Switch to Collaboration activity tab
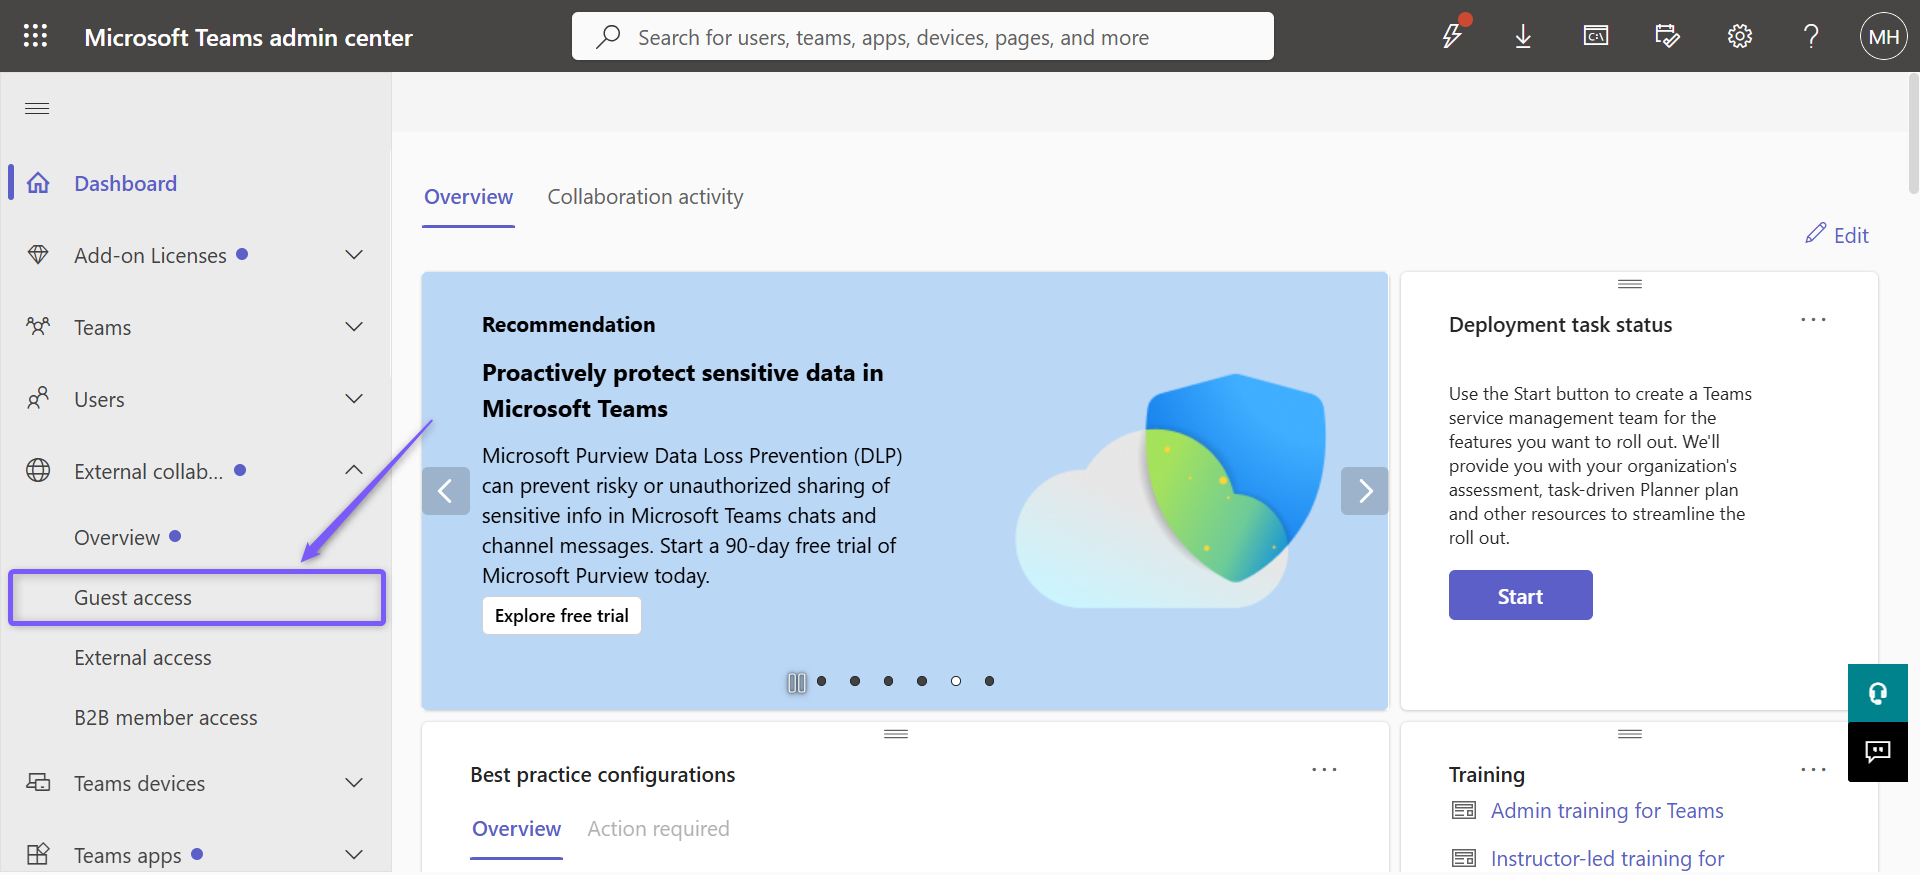This screenshot has width=1920, height=875. coord(645,197)
